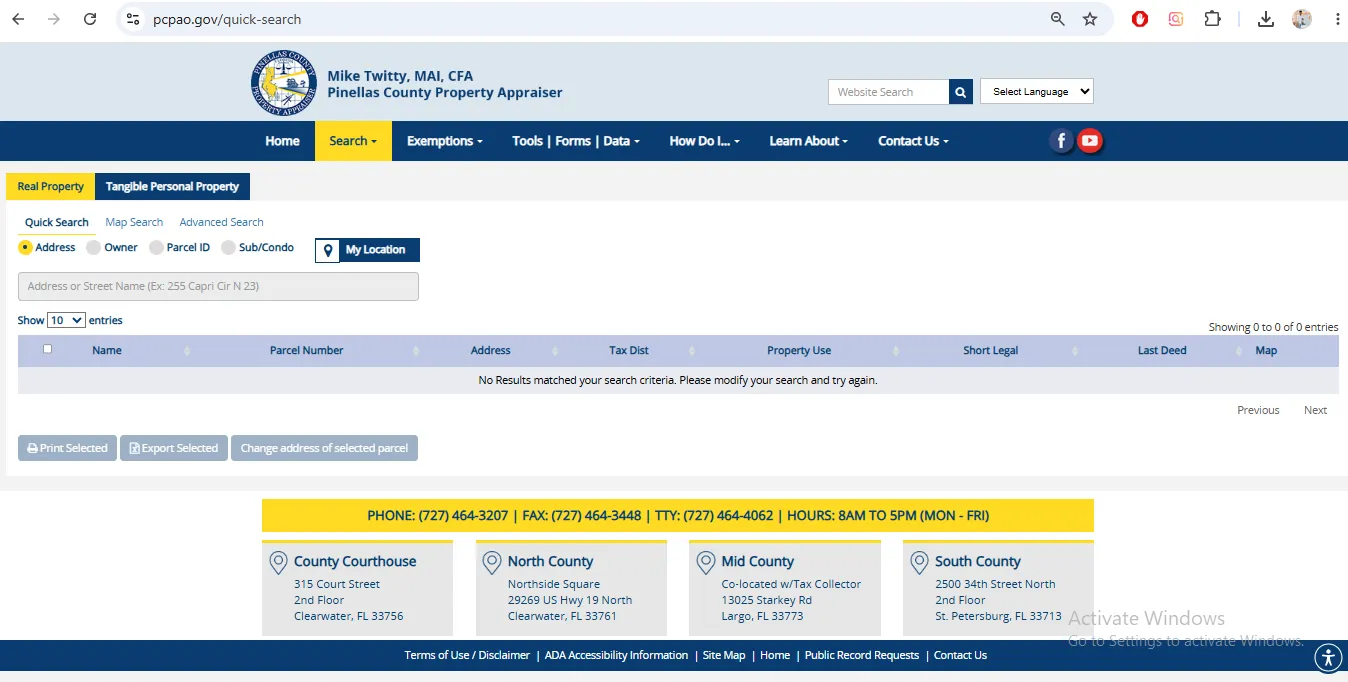Viewport: 1348px width, 682px height.
Task: Click the My Location button
Action: tap(367, 250)
